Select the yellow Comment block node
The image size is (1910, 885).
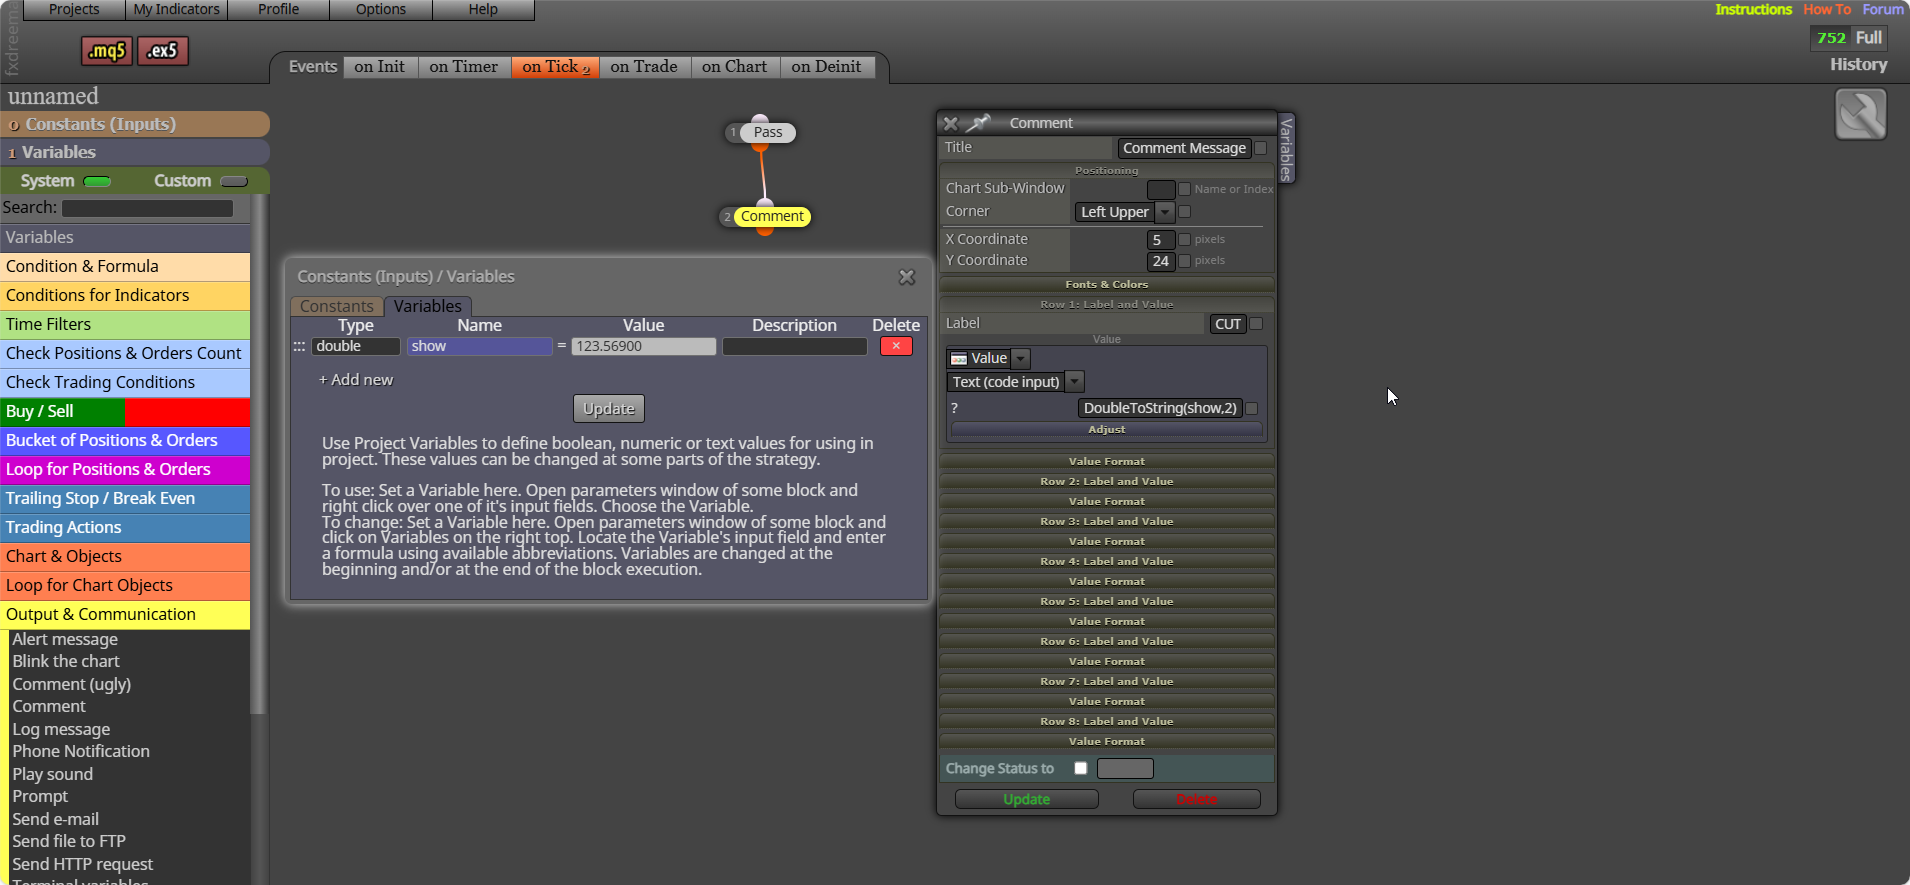[772, 216]
